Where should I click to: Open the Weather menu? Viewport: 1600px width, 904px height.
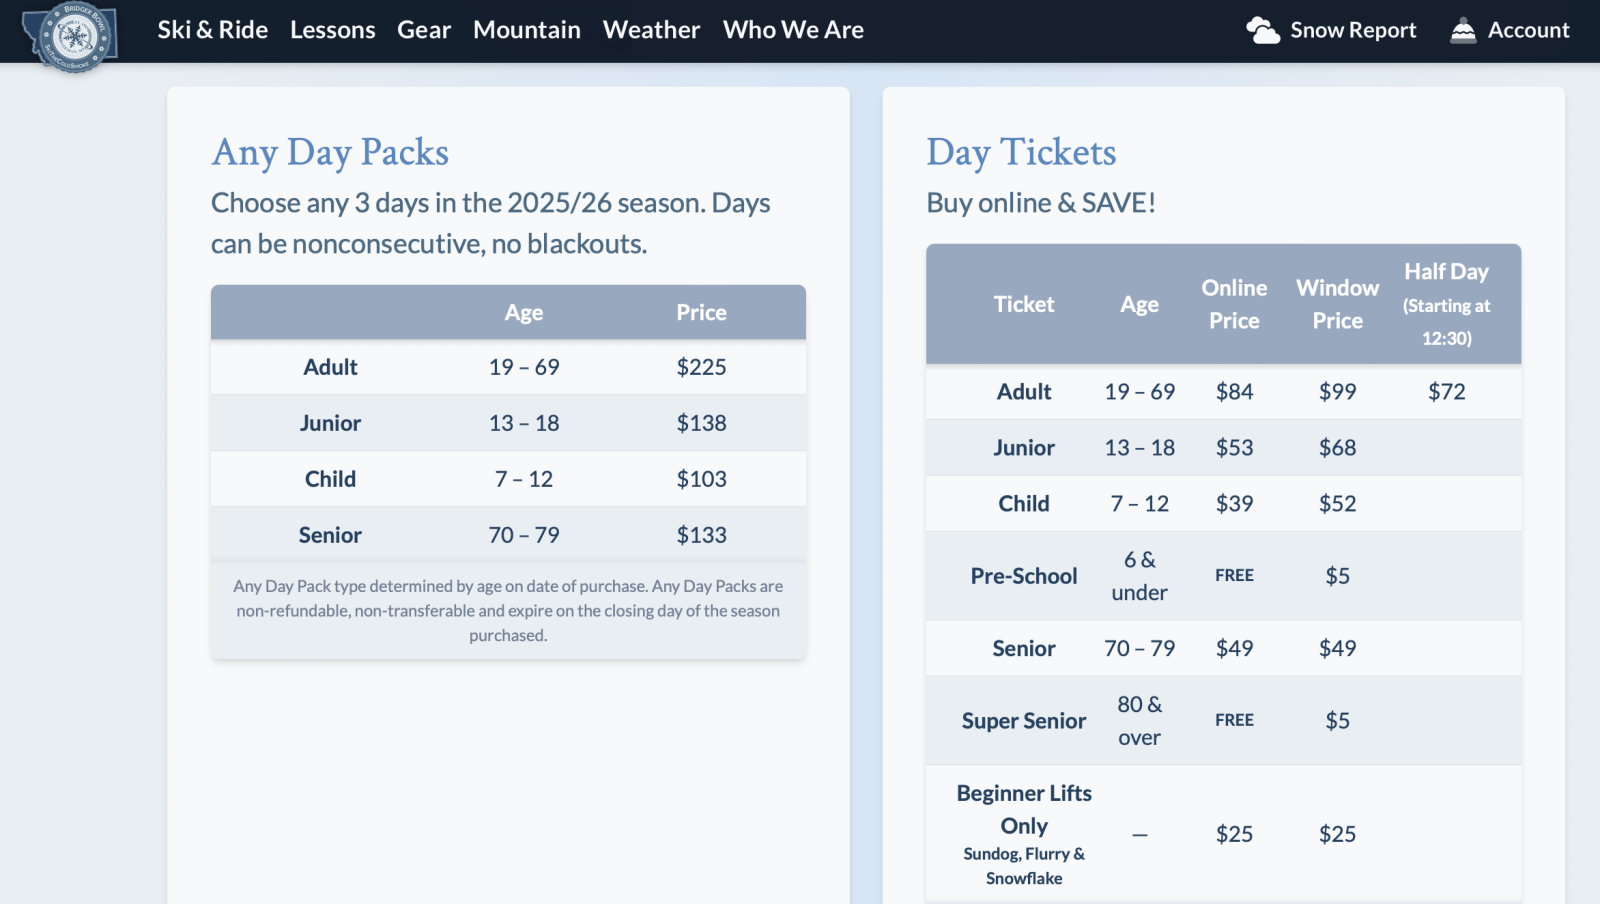pos(651,29)
